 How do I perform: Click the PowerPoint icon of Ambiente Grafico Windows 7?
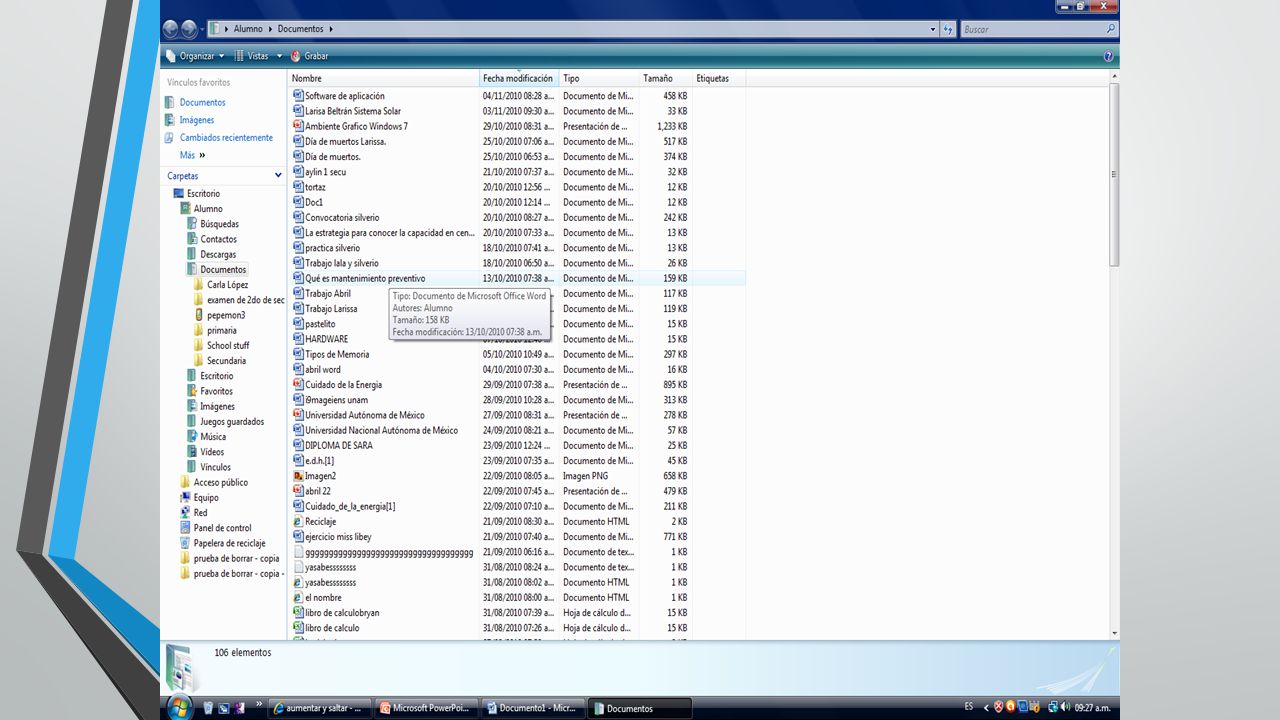point(298,126)
